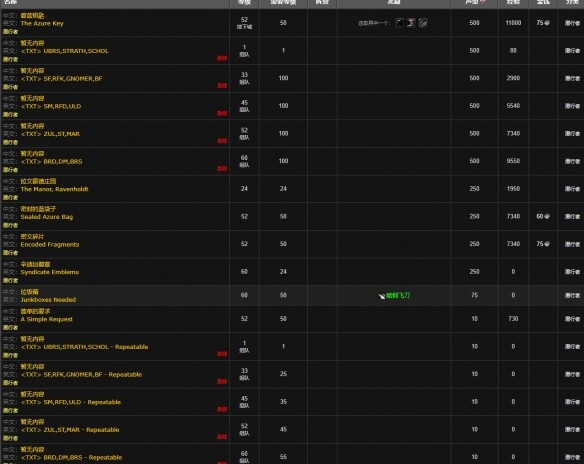
Task: Click the silver coin icon in Encoded Fragments row
Action: point(547,244)
